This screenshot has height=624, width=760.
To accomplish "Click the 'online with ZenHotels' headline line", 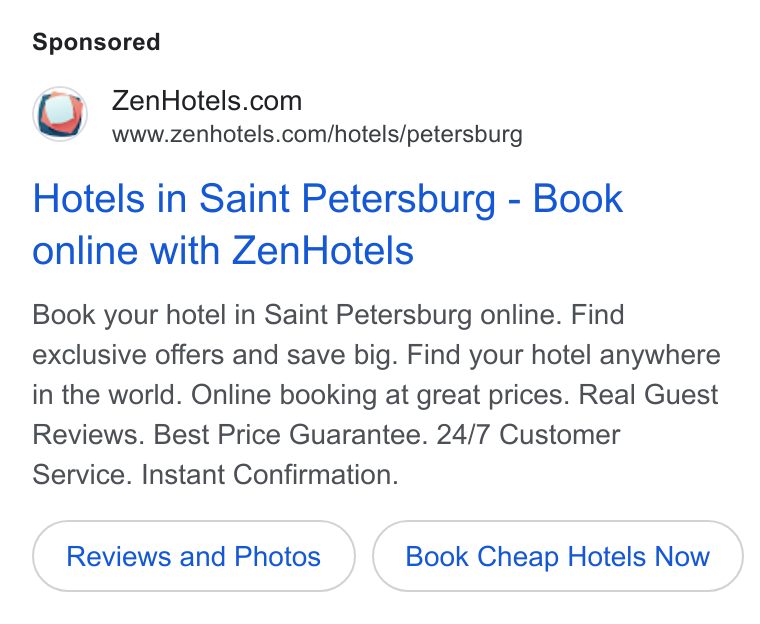I will coord(223,251).
